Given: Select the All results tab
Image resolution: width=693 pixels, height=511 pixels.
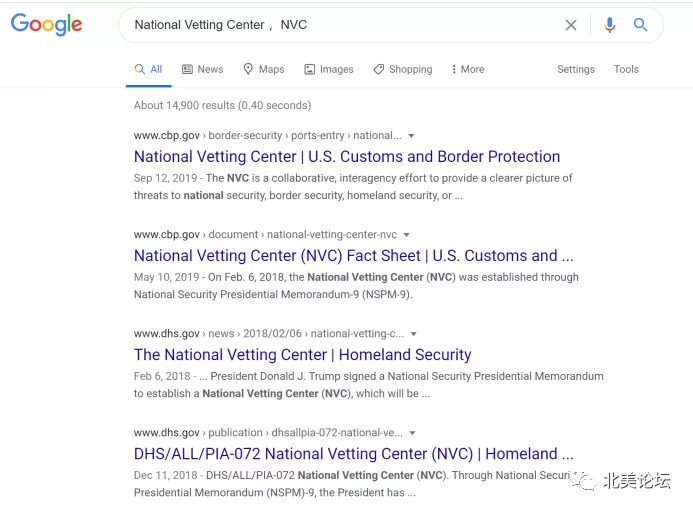Looking at the screenshot, I should click(148, 69).
